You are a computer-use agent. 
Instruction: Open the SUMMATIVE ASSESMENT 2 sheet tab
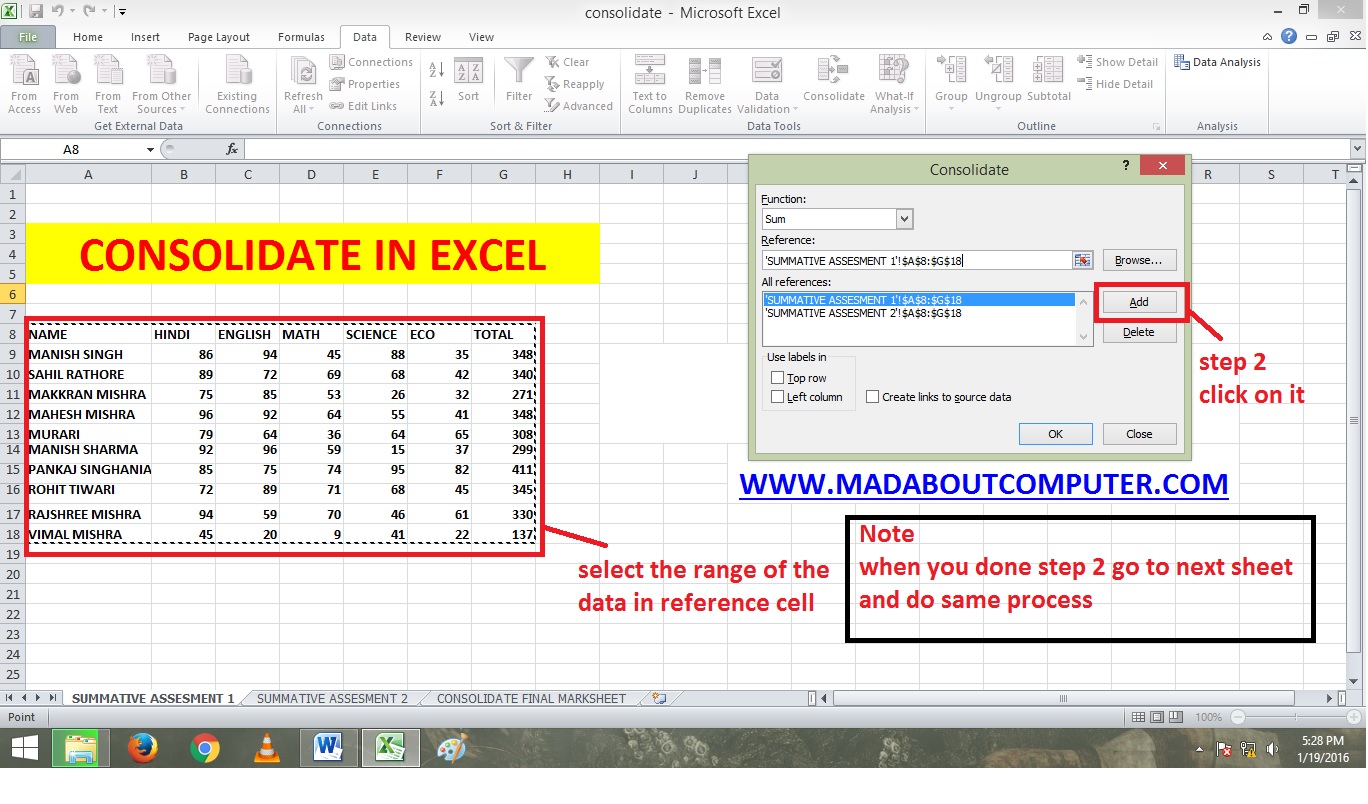point(332,699)
